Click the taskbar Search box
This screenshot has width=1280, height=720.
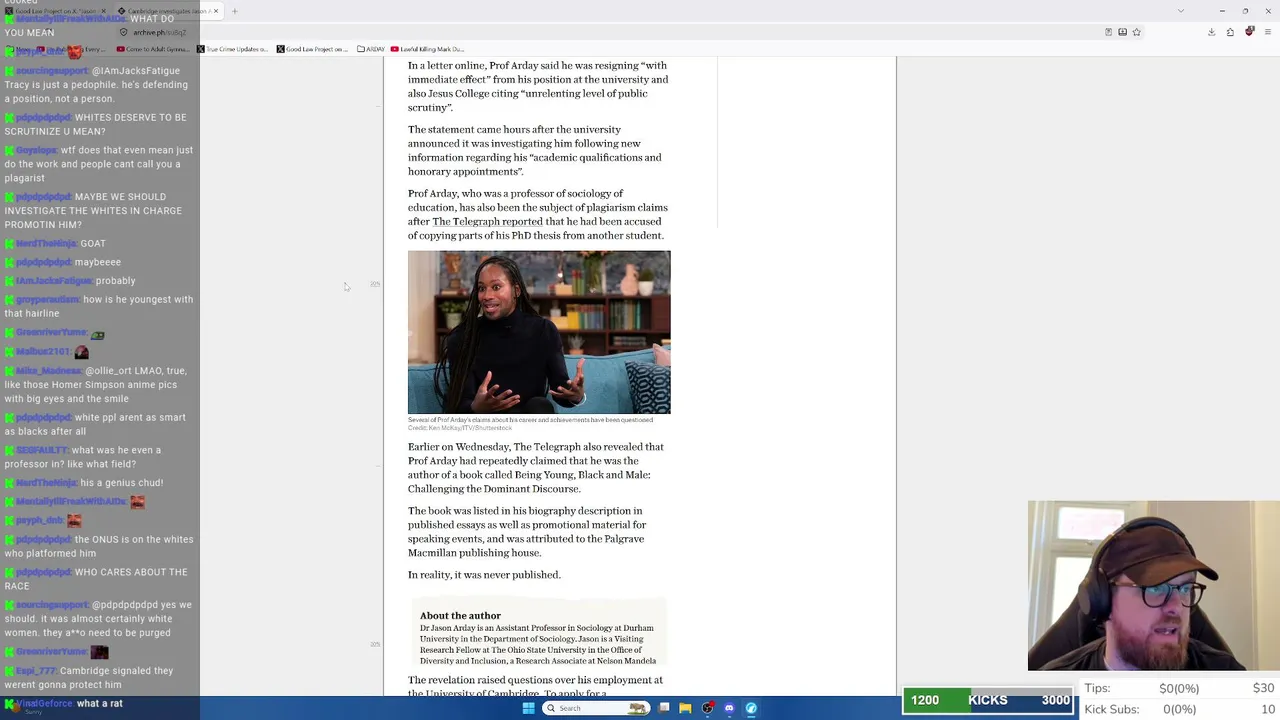(x=596, y=708)
